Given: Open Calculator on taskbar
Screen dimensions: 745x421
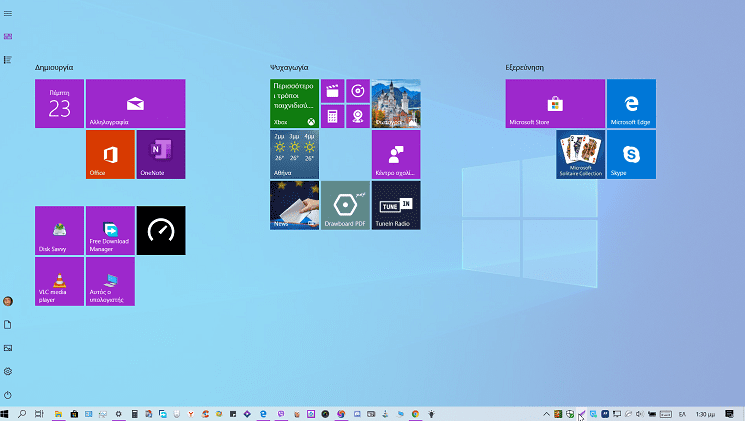Looking at the screenshot, I should tap(134, 414).
